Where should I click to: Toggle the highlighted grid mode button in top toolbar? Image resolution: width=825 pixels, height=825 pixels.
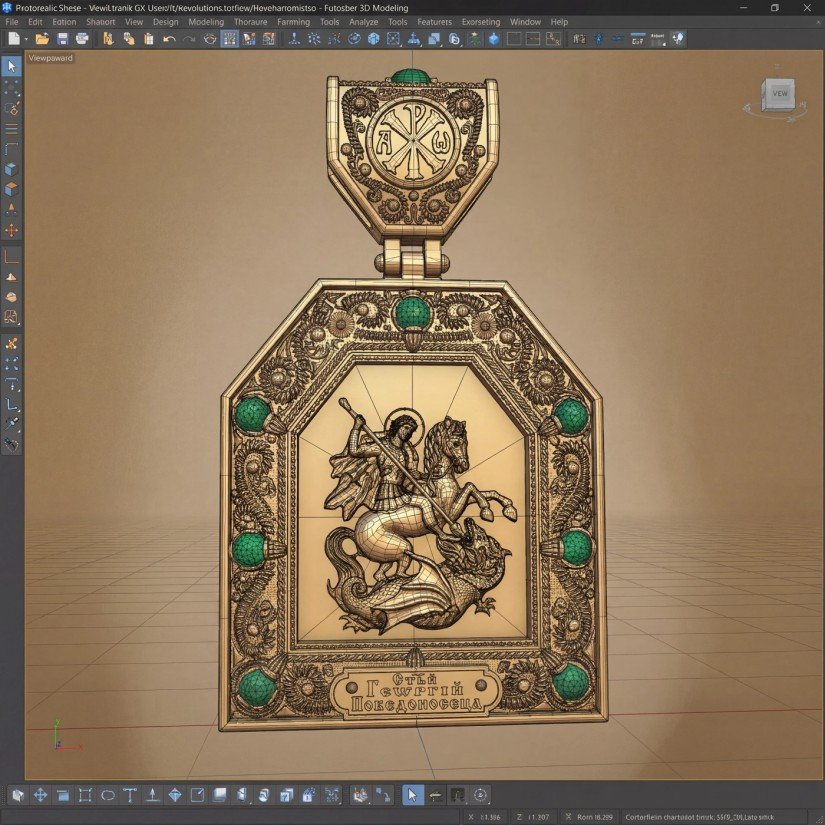click(x=229, y=38)
